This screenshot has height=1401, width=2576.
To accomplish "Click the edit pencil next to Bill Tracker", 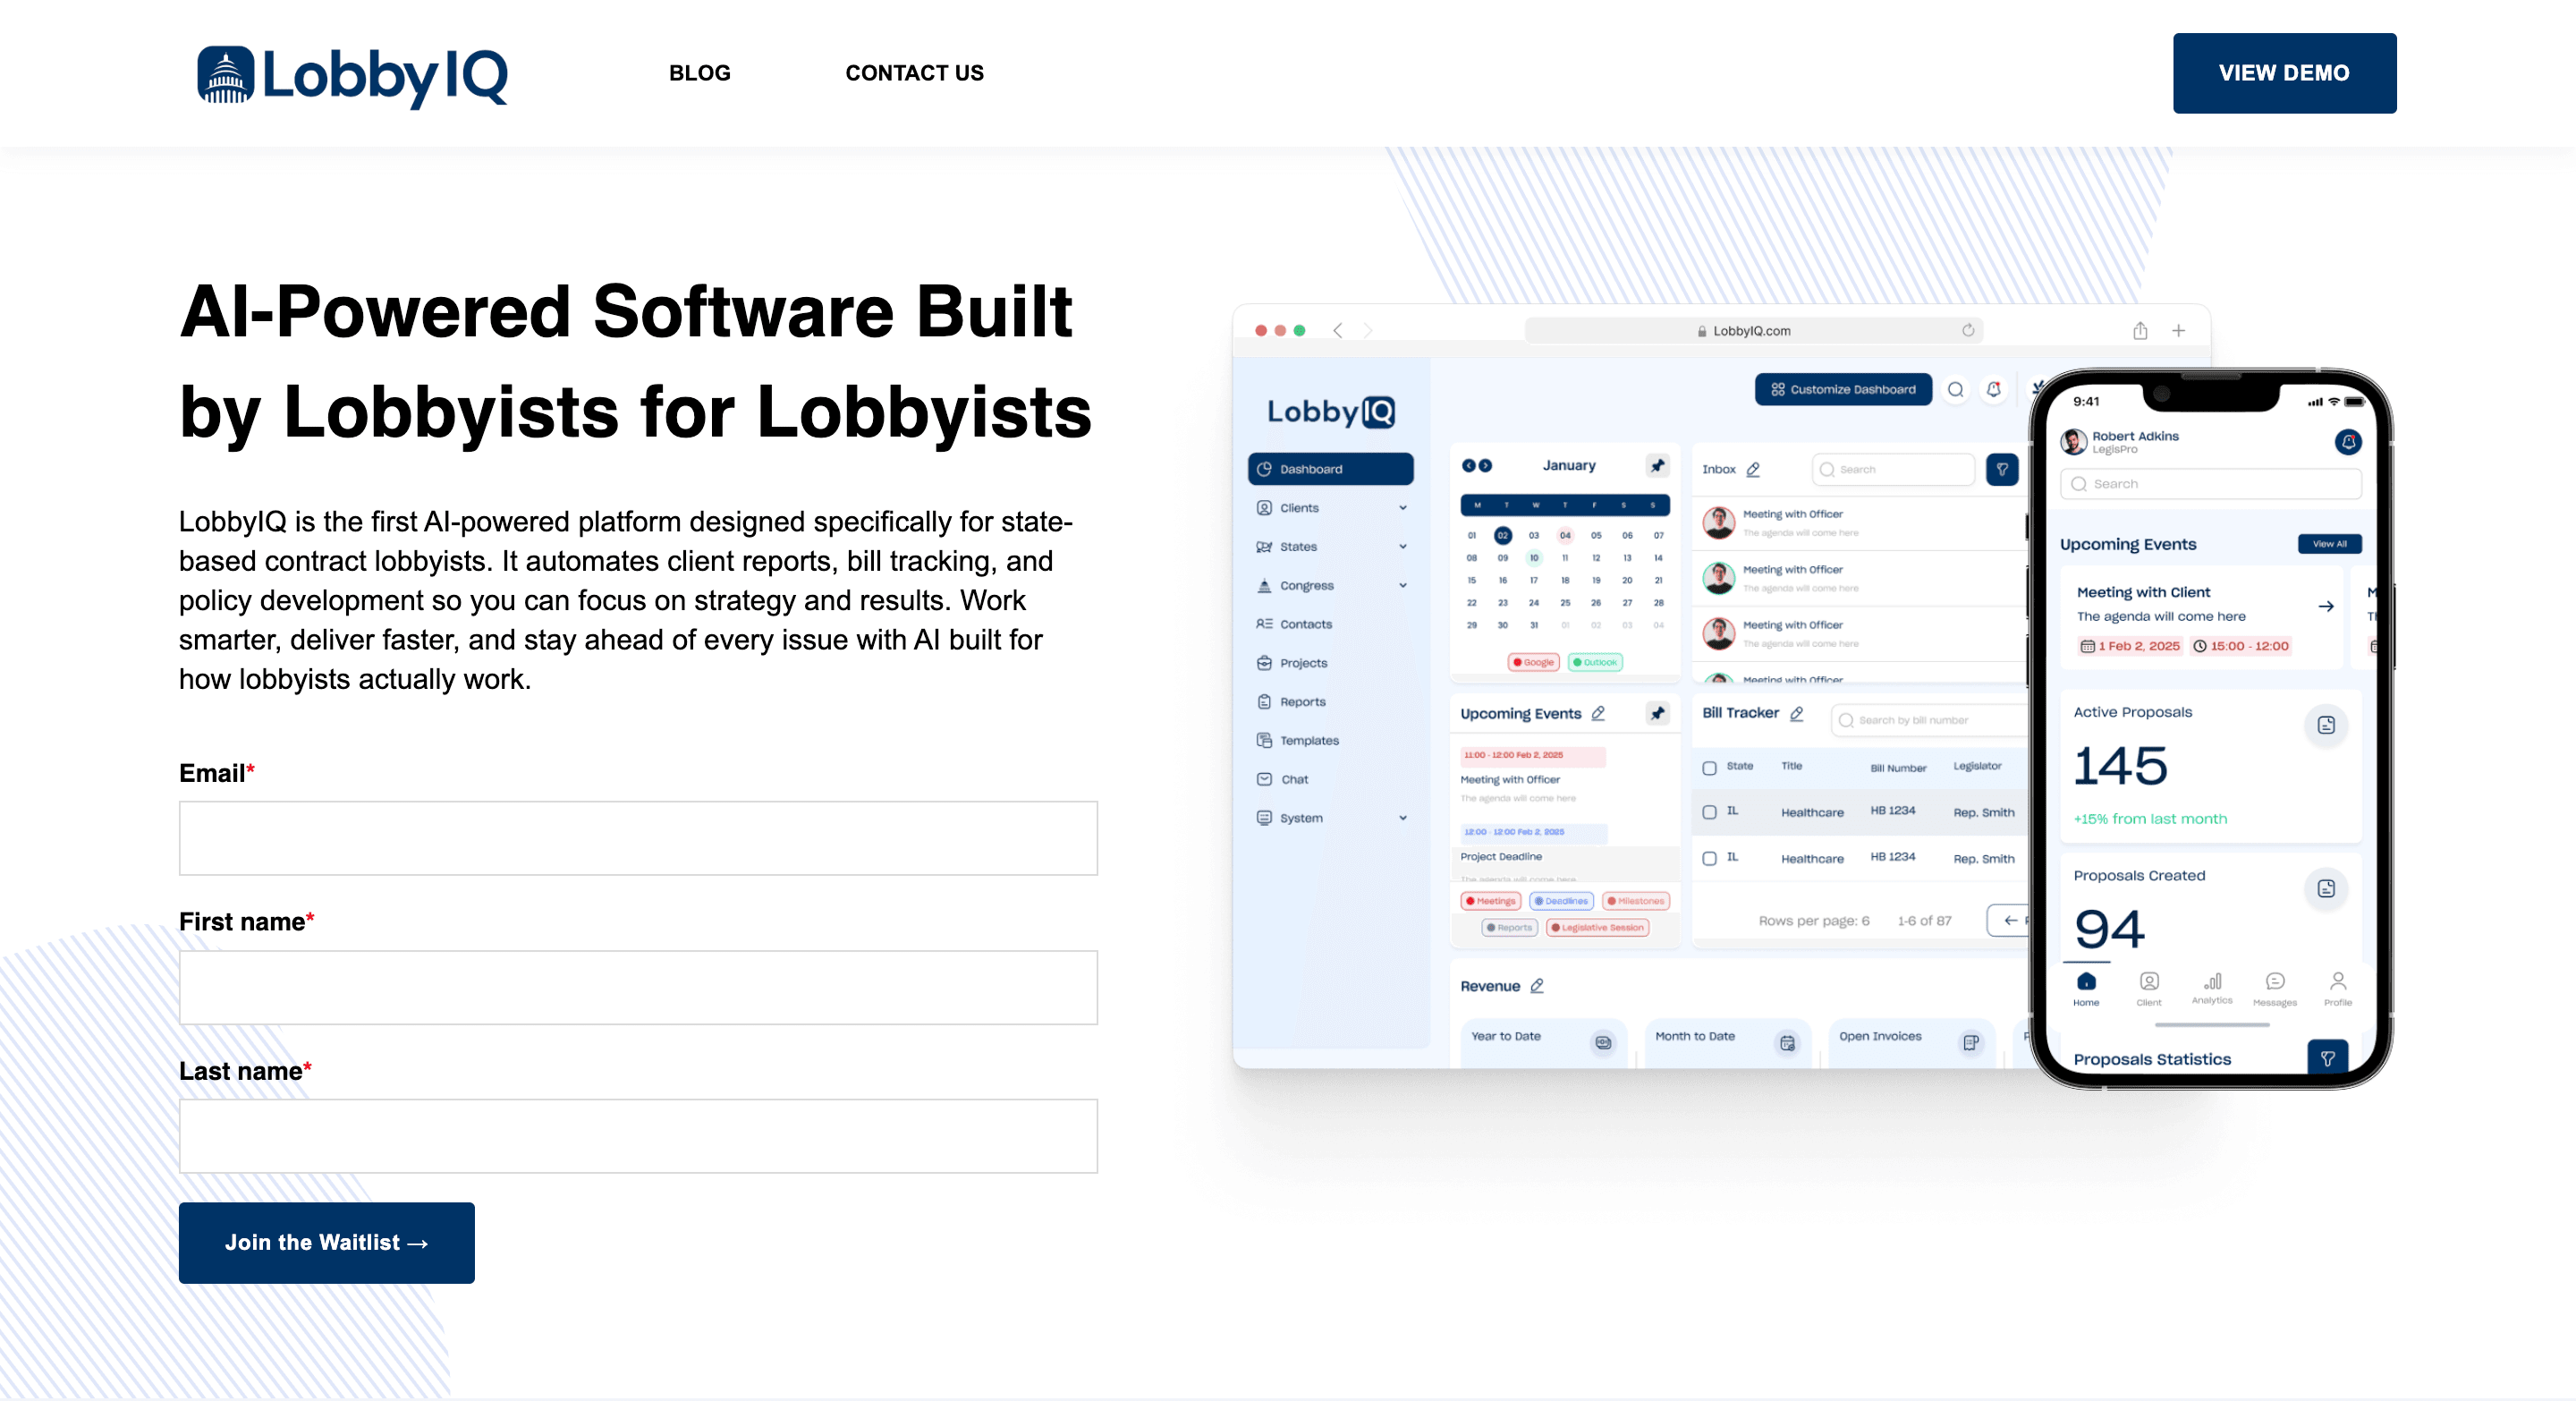I will click(1797, 713).
